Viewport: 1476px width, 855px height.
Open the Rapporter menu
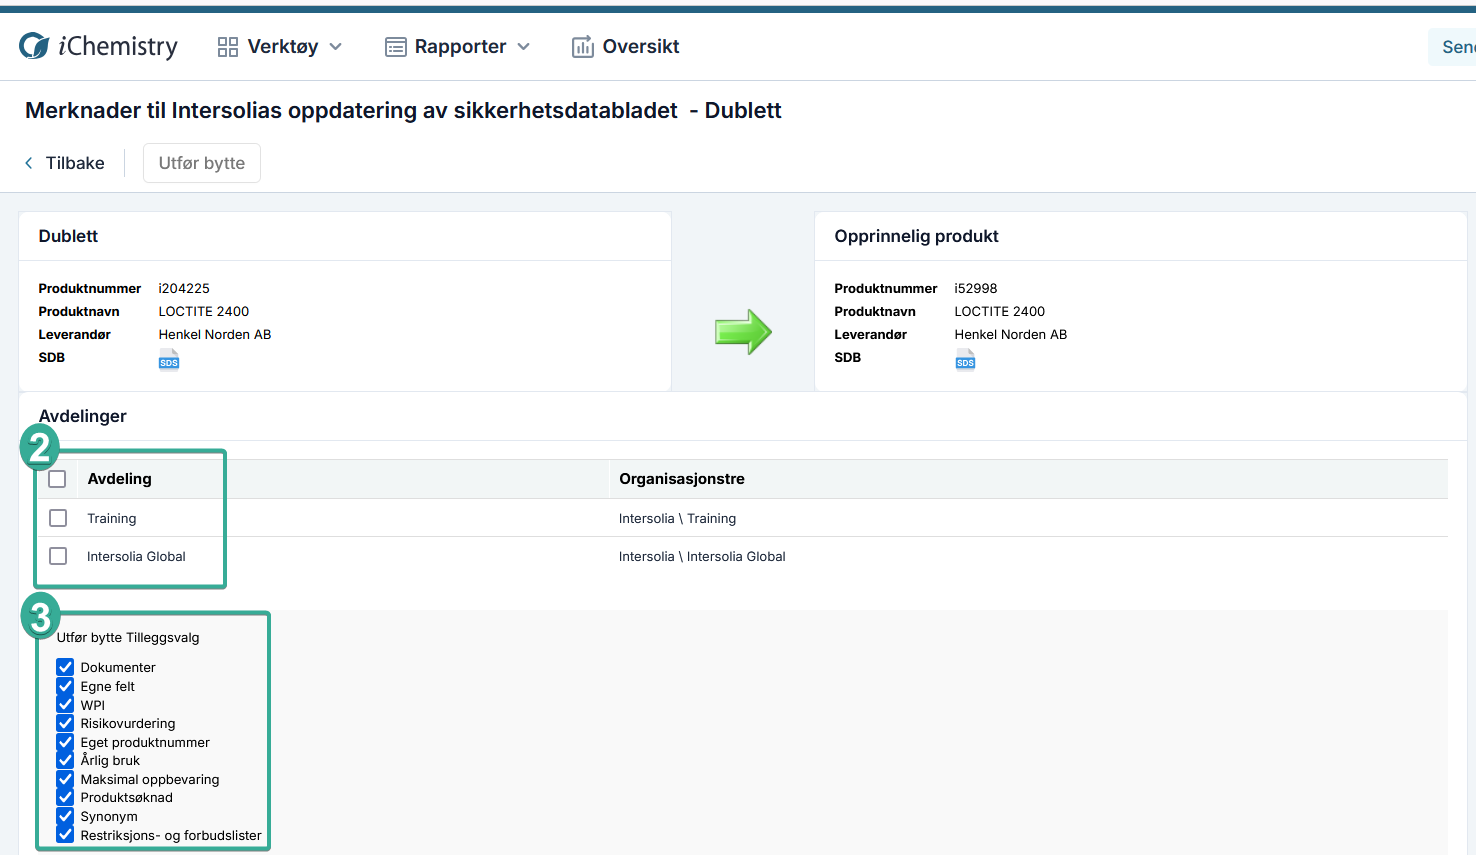pos(458,47)
